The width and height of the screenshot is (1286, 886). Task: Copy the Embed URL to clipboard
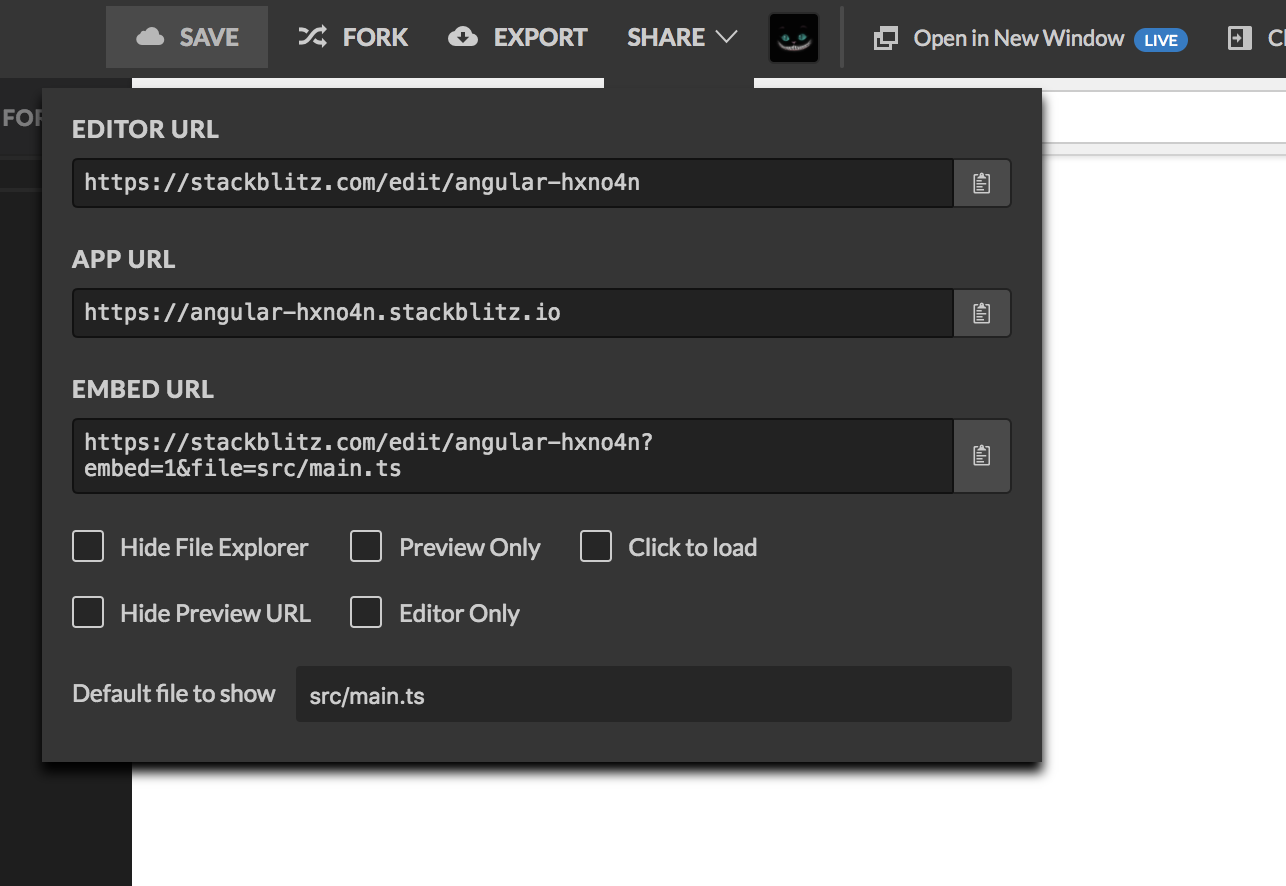pyautogui.click(x=981, y=456)
